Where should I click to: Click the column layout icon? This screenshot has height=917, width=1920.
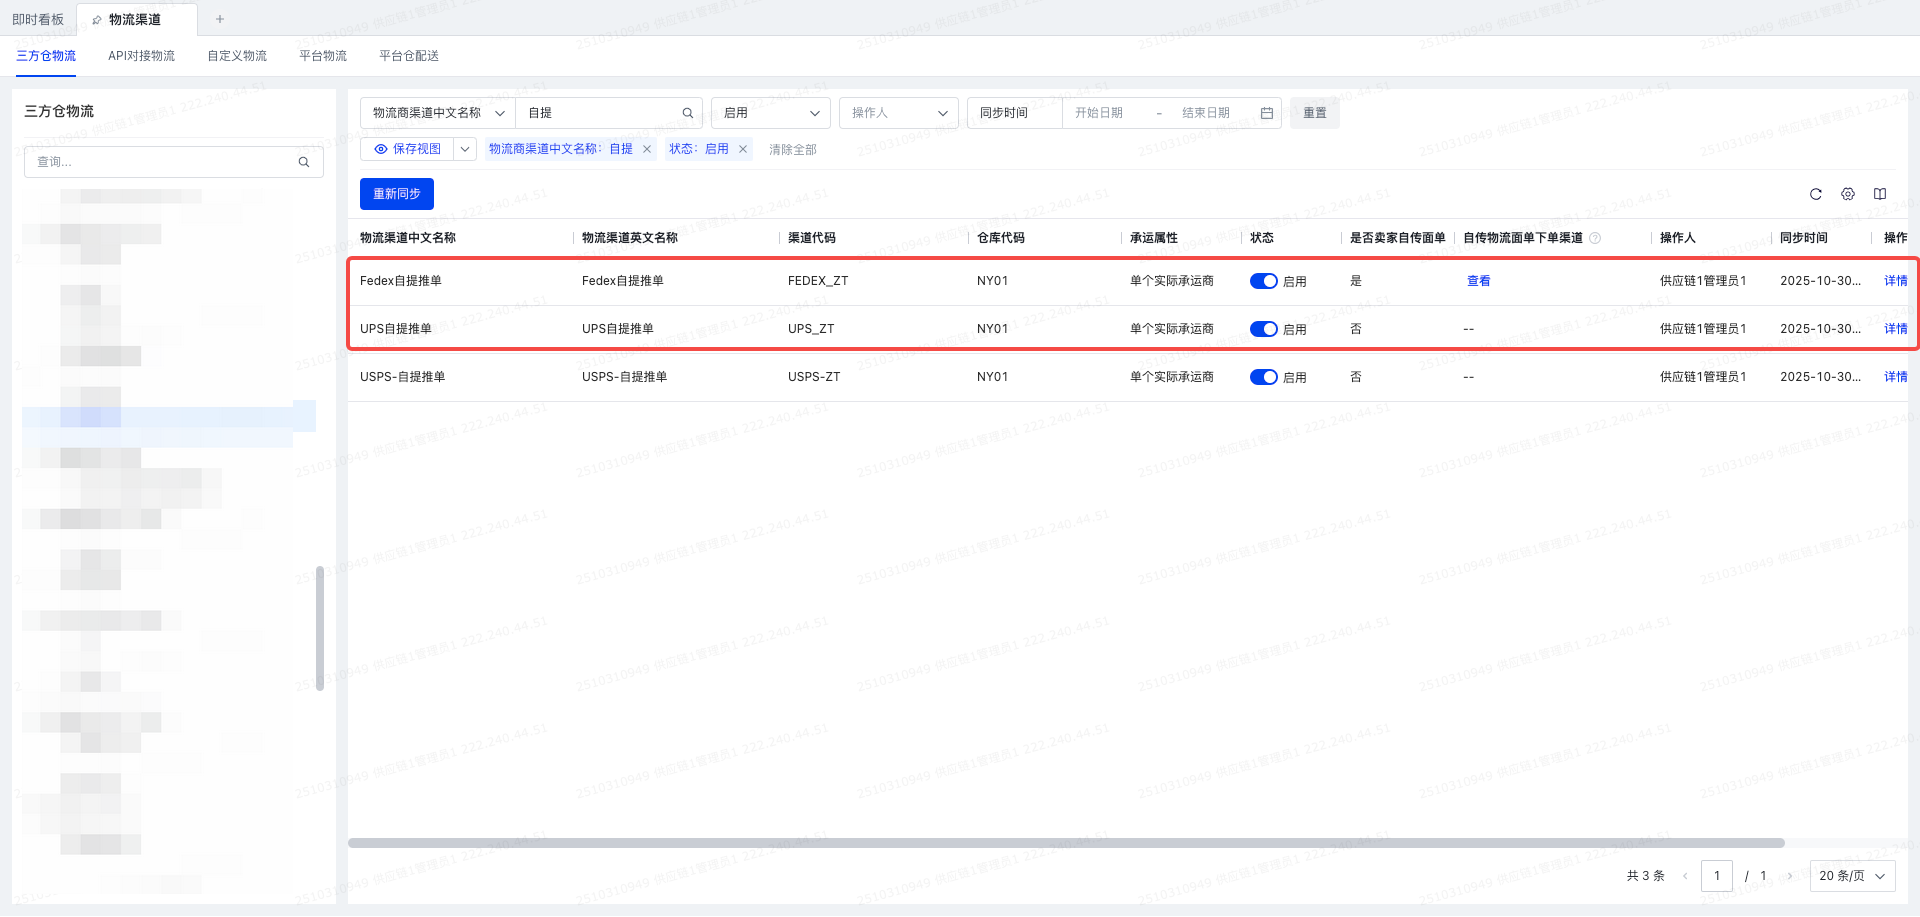tap(1879, 194)
